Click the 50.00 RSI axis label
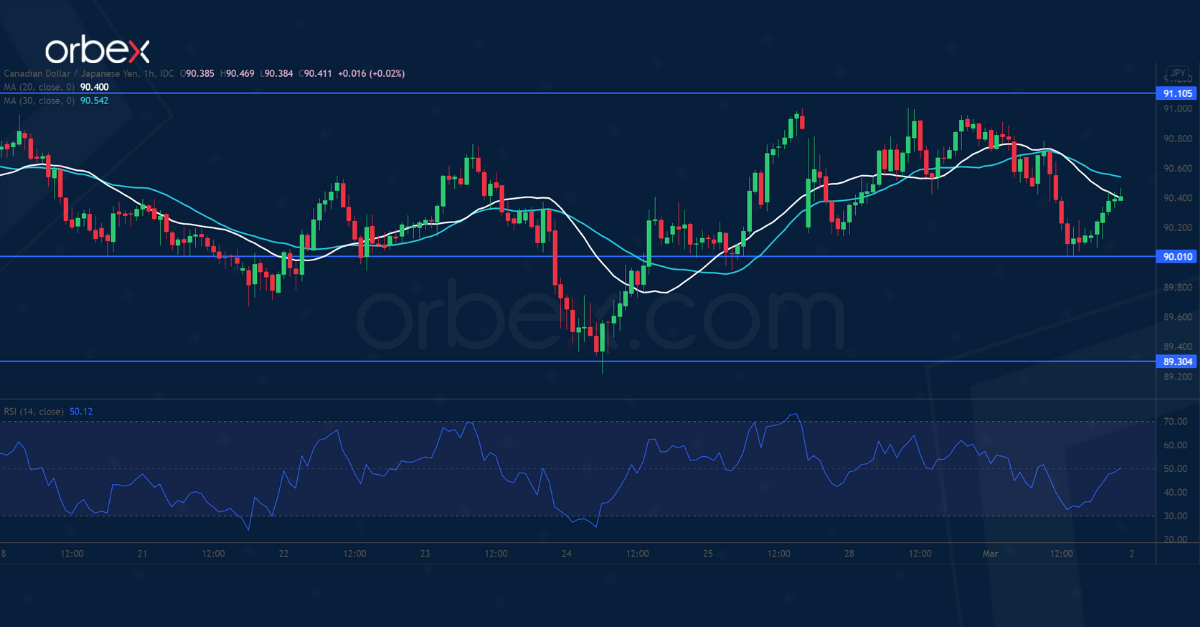The height and width of the screenshot is (627, 1200). click(1175, 469)
